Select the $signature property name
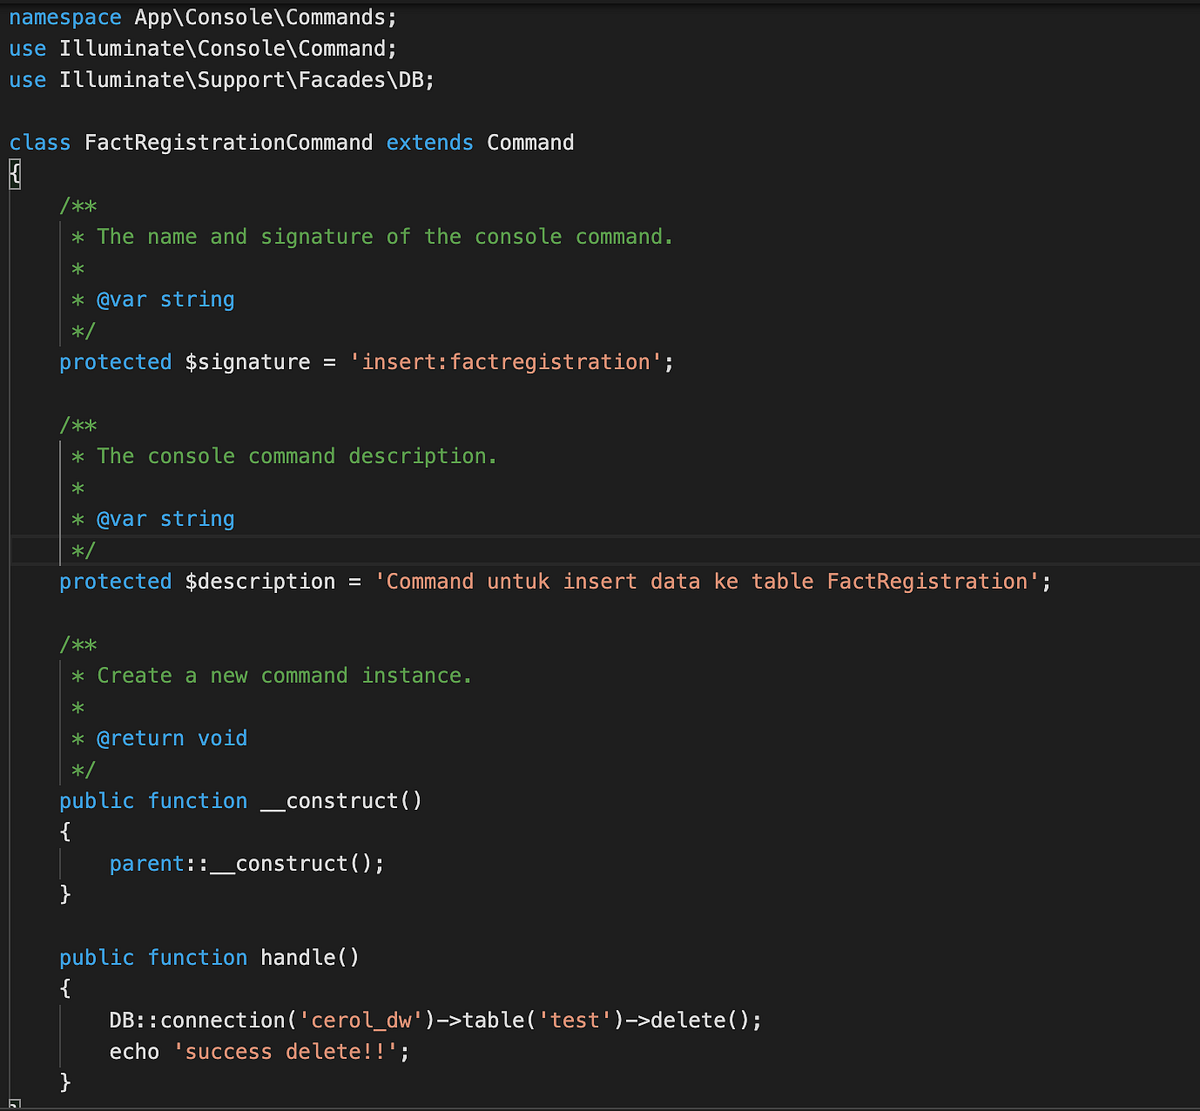The image size is (1200, 1111). tap(247, 361)
